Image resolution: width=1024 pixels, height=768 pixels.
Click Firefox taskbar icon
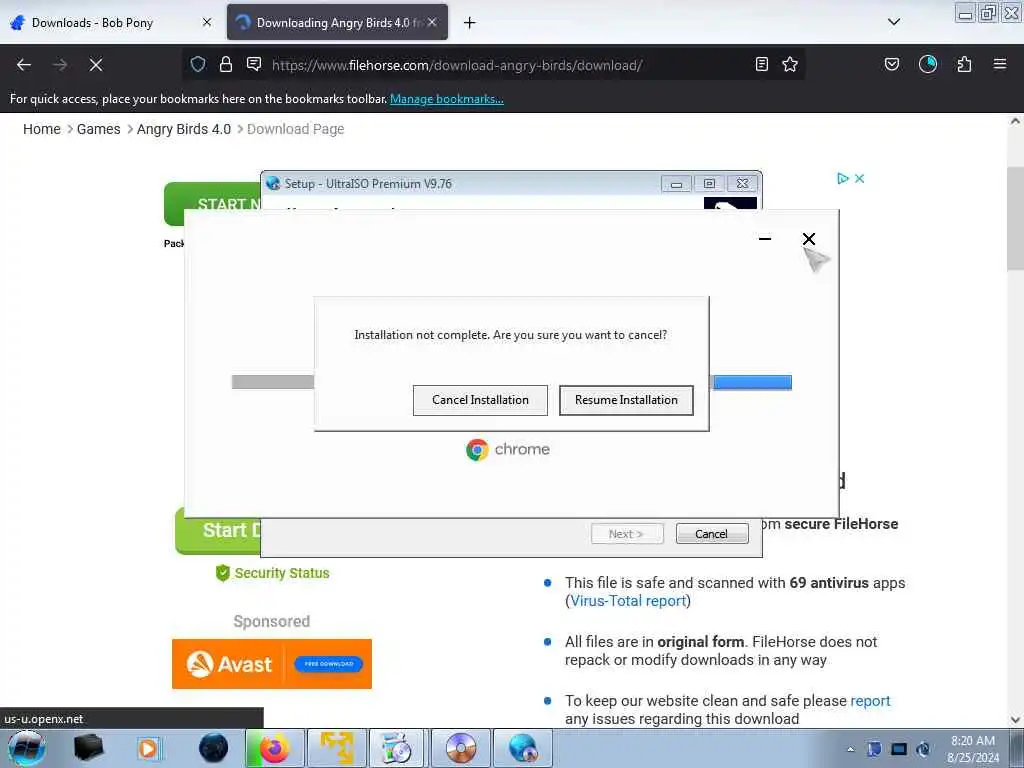coord(274,748)
